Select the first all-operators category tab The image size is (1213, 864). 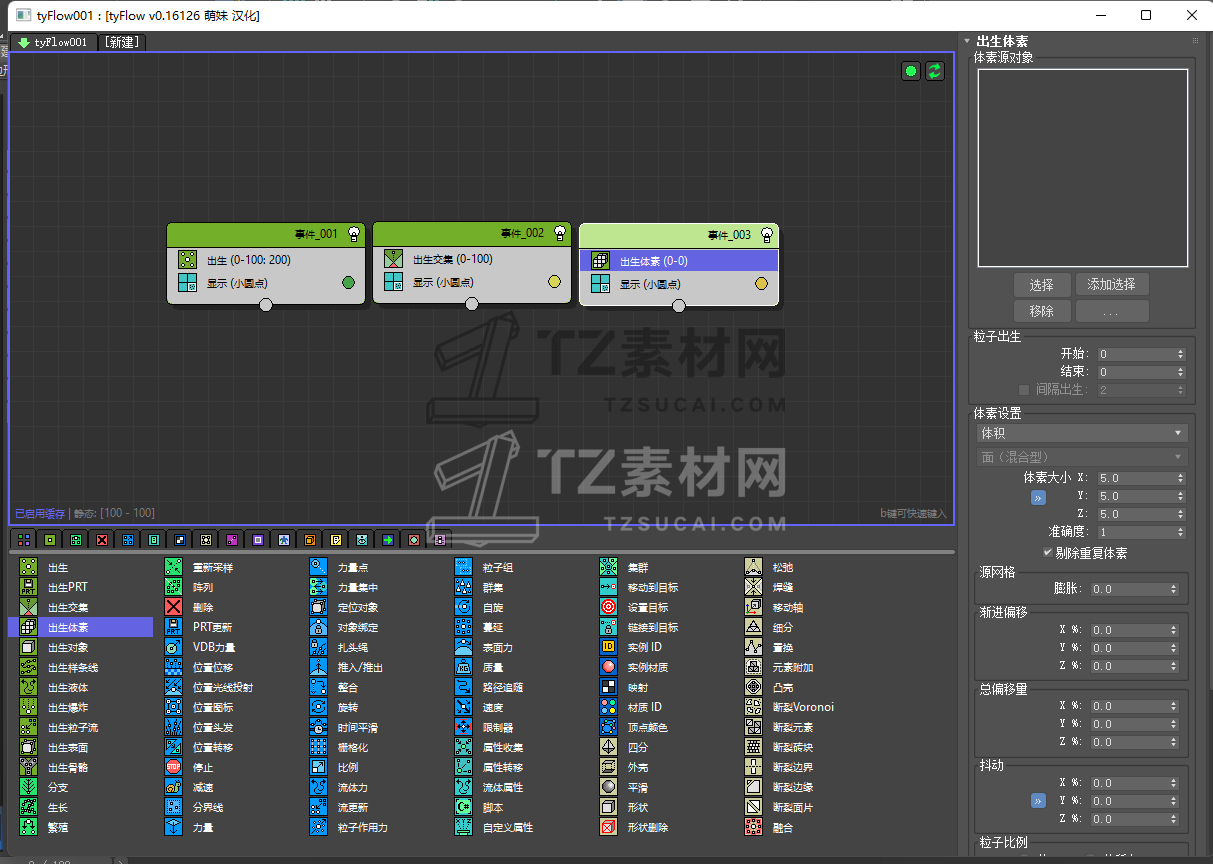point(25,540)
